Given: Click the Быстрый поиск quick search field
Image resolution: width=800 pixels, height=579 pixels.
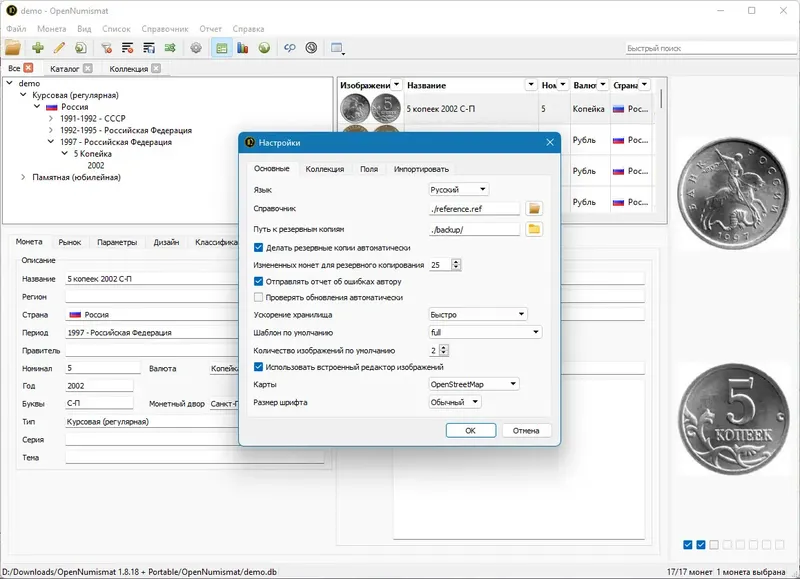Looking at the screenshot, I should coord(711,48).
